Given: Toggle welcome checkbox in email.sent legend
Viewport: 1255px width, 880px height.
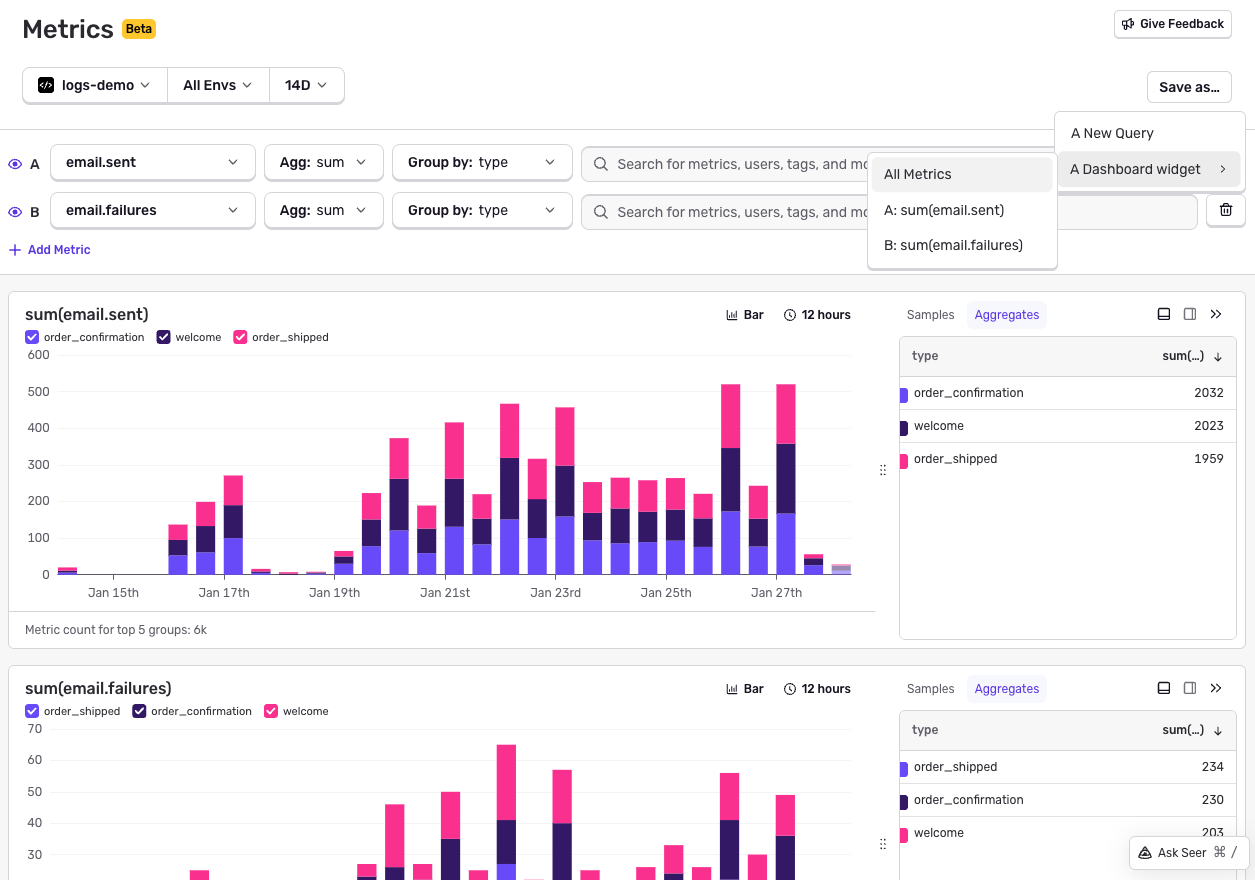Looking at the screenshot, I should tap(164, 337).
